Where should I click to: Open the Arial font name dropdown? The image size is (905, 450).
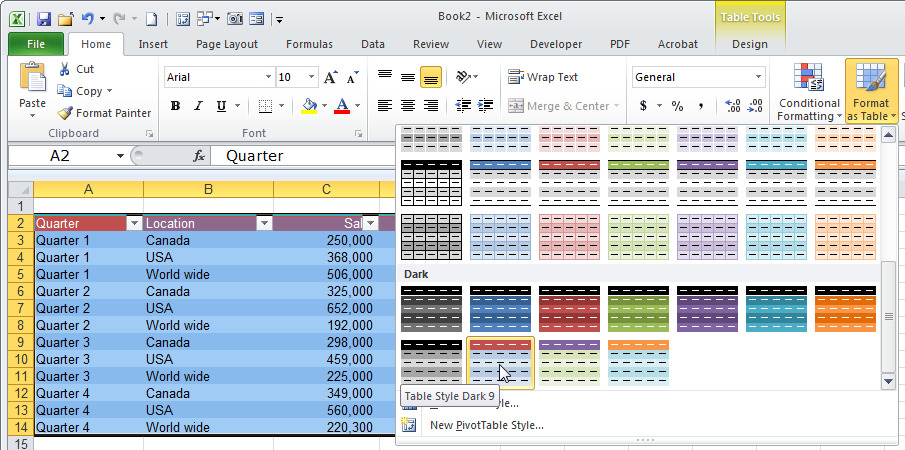coord(268,77)
